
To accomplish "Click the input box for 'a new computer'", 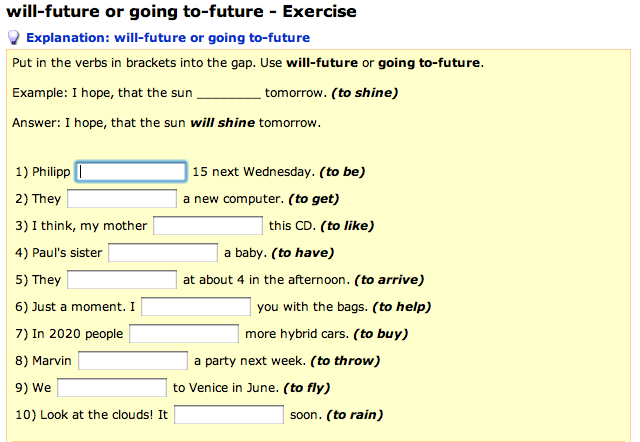I will (122, 199).
